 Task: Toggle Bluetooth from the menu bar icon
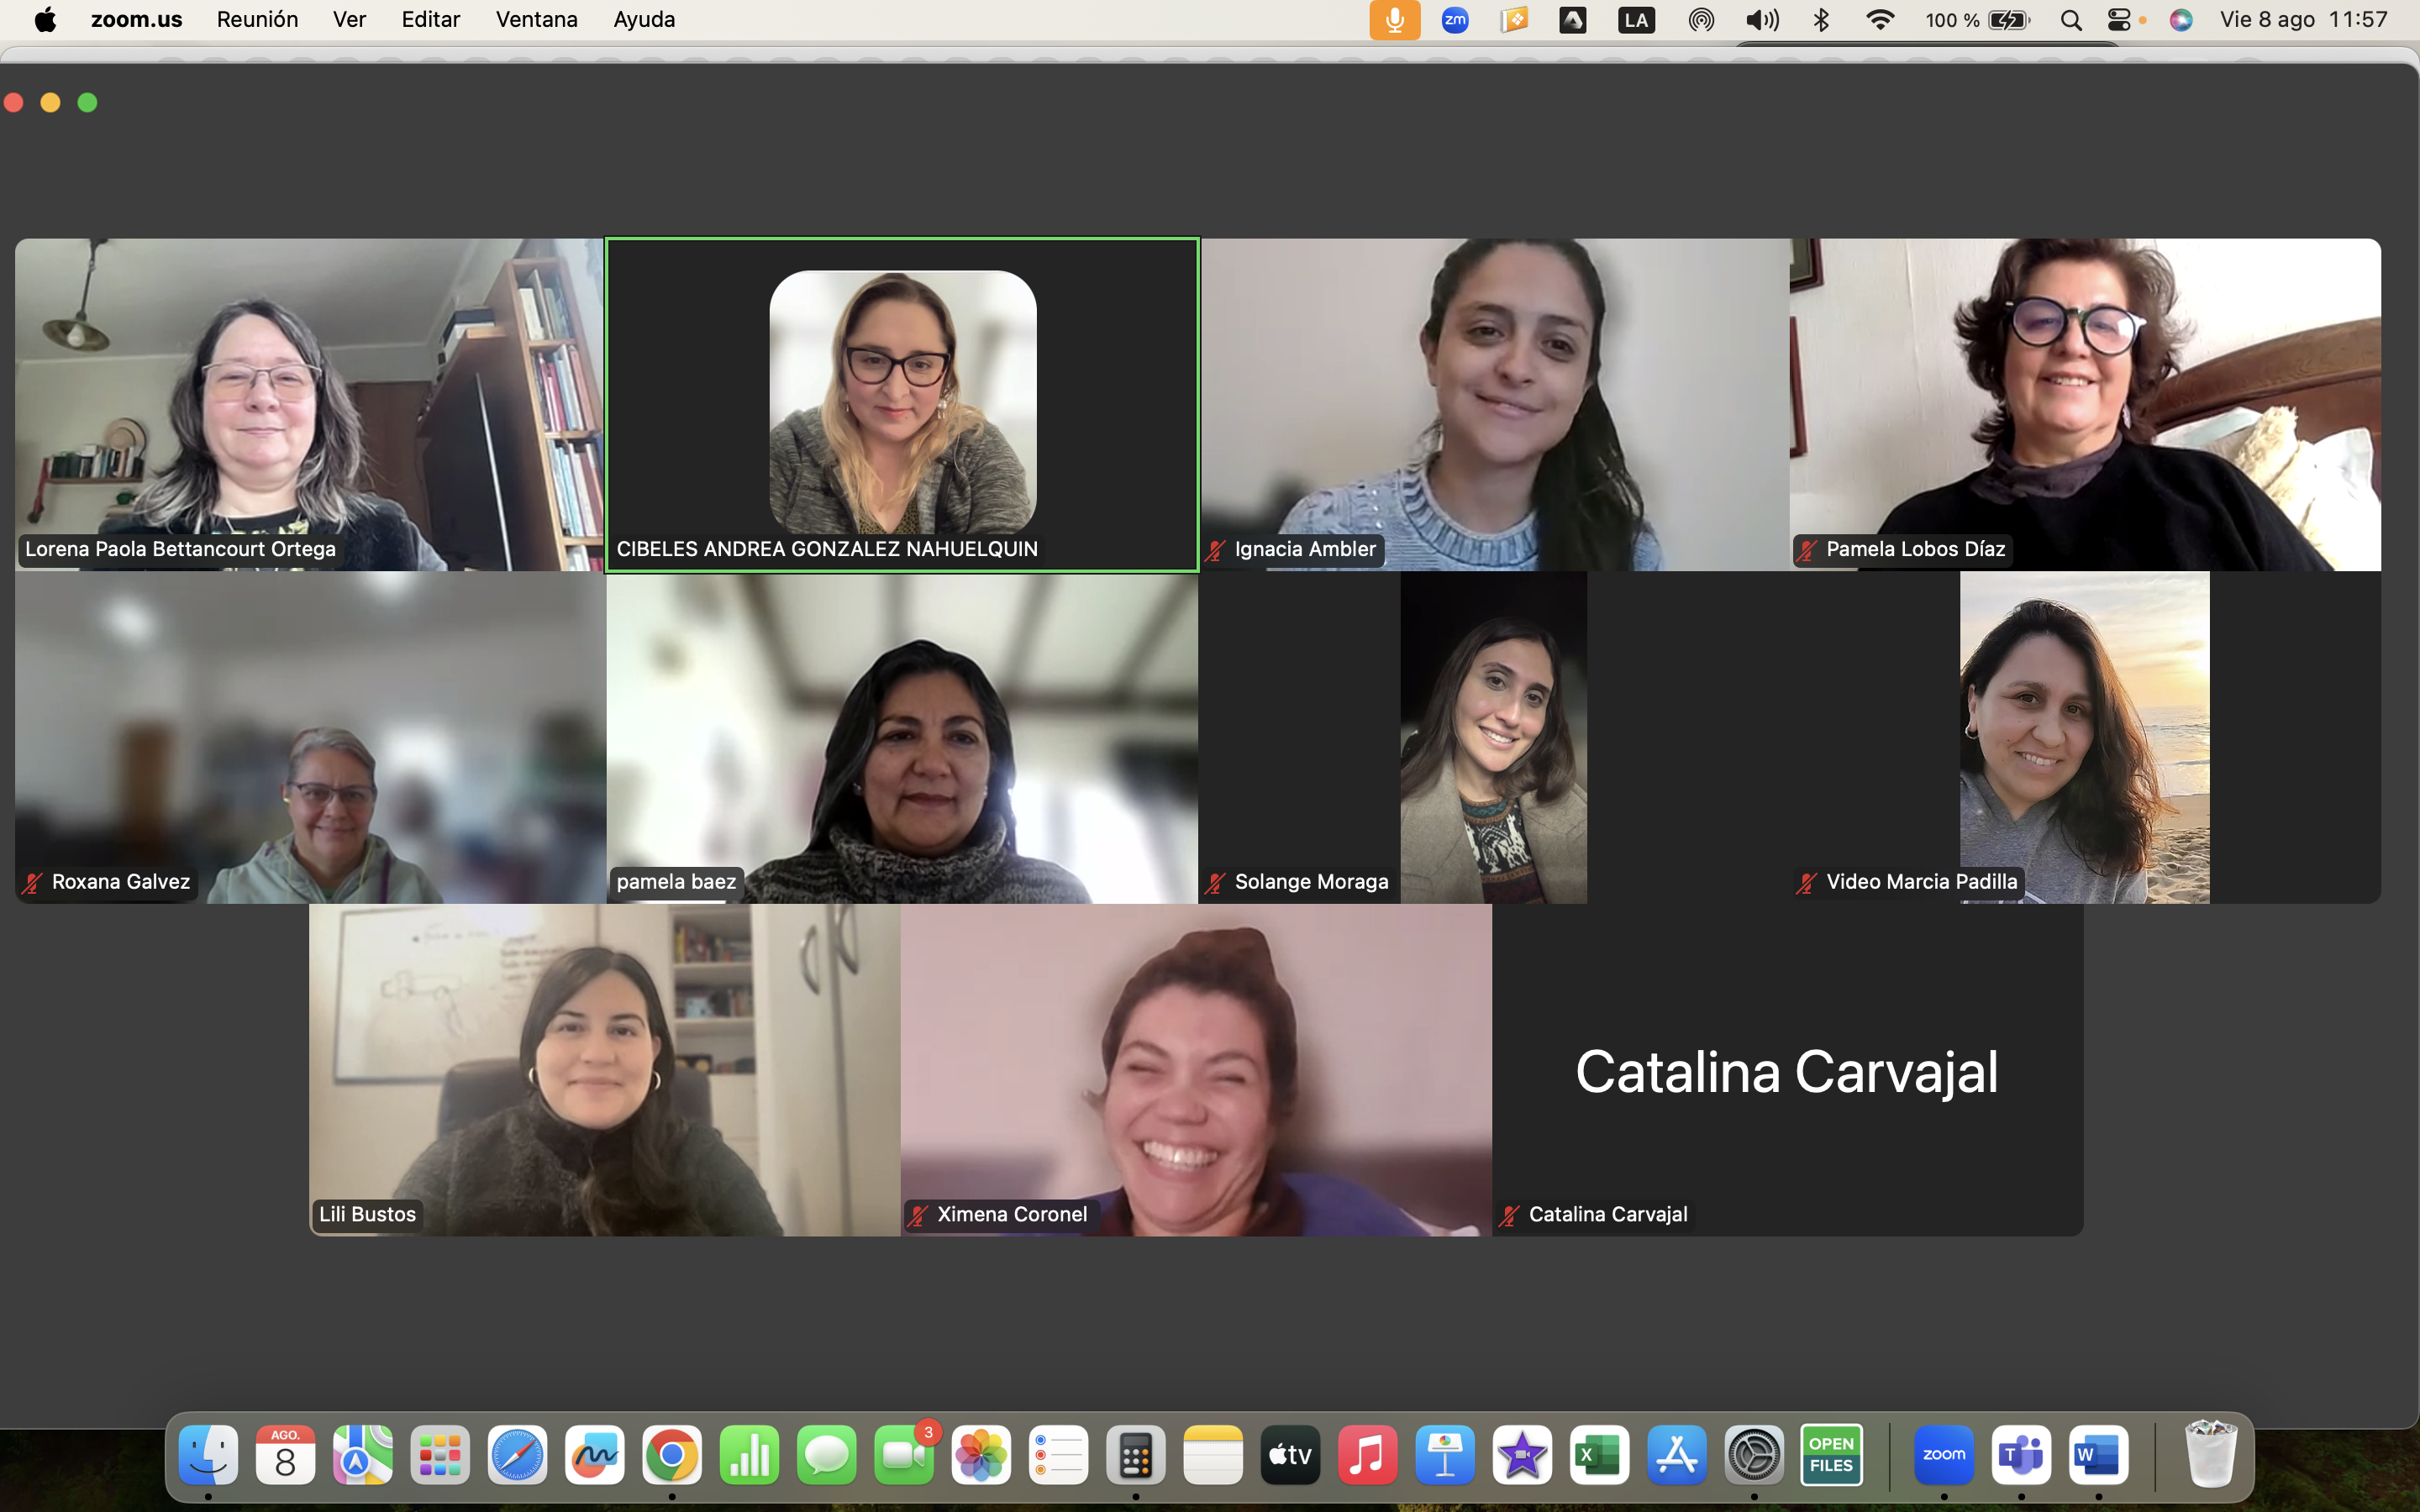pos(1821,20)
